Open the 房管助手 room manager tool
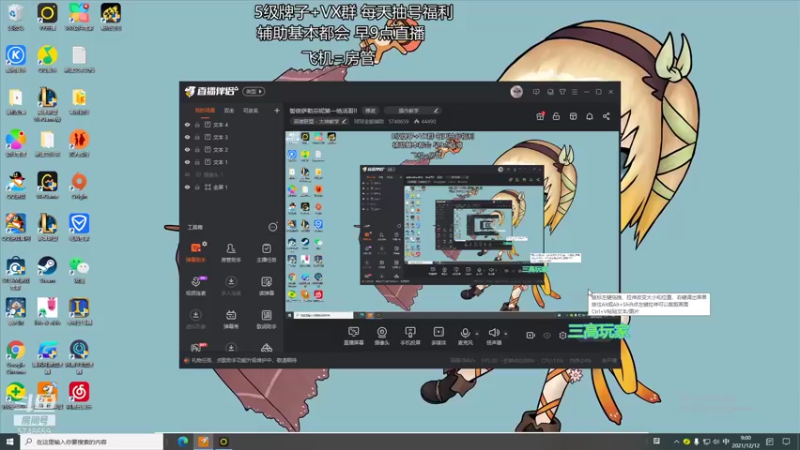800x450 pixels. [x=231, y=253]
